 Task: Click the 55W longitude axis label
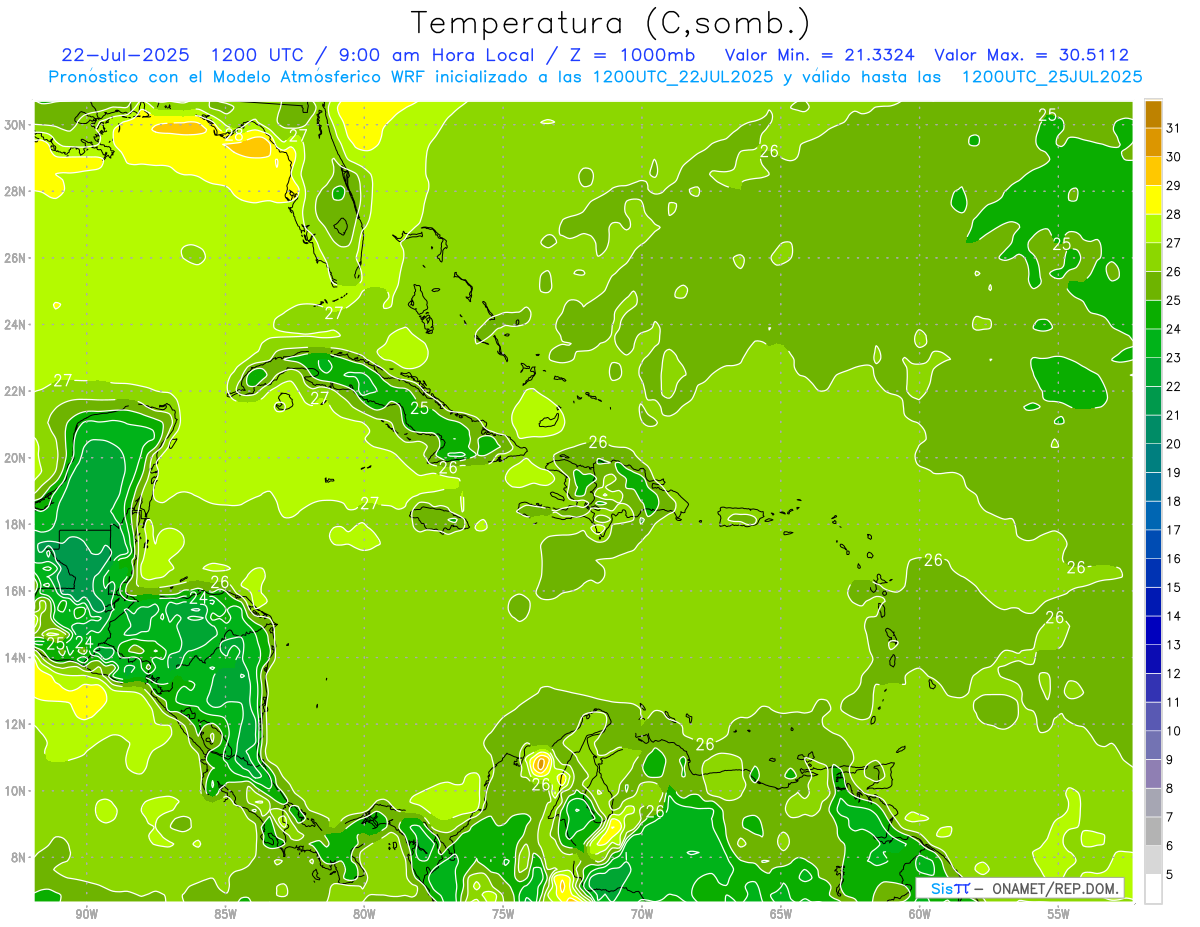[x=1059, y=914]
